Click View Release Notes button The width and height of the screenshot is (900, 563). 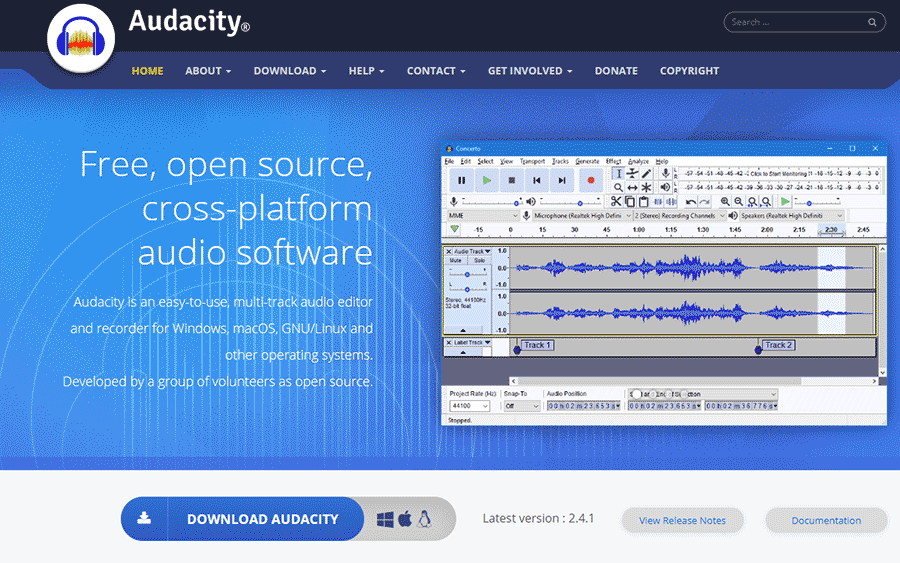pyautogui.click(x=682, y=521)
